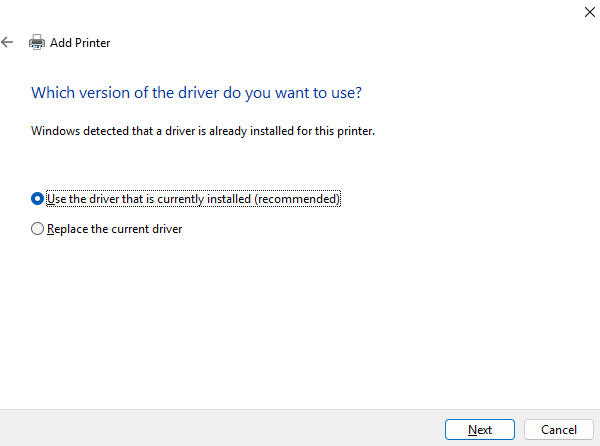Go back using the back arrow
This screenshot has width=600, height=446.
[8, 43]
